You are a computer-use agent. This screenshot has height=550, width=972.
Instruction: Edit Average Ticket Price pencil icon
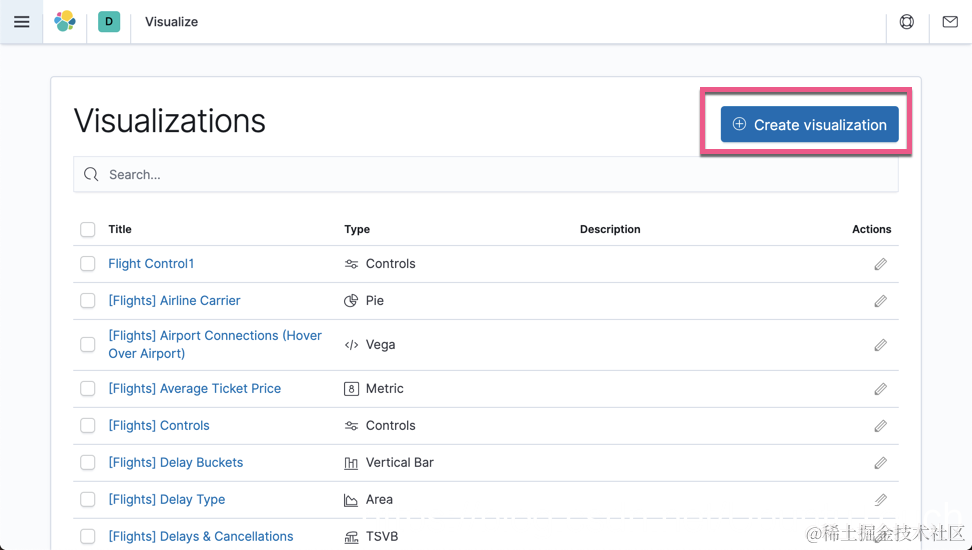tap(880, 389)
